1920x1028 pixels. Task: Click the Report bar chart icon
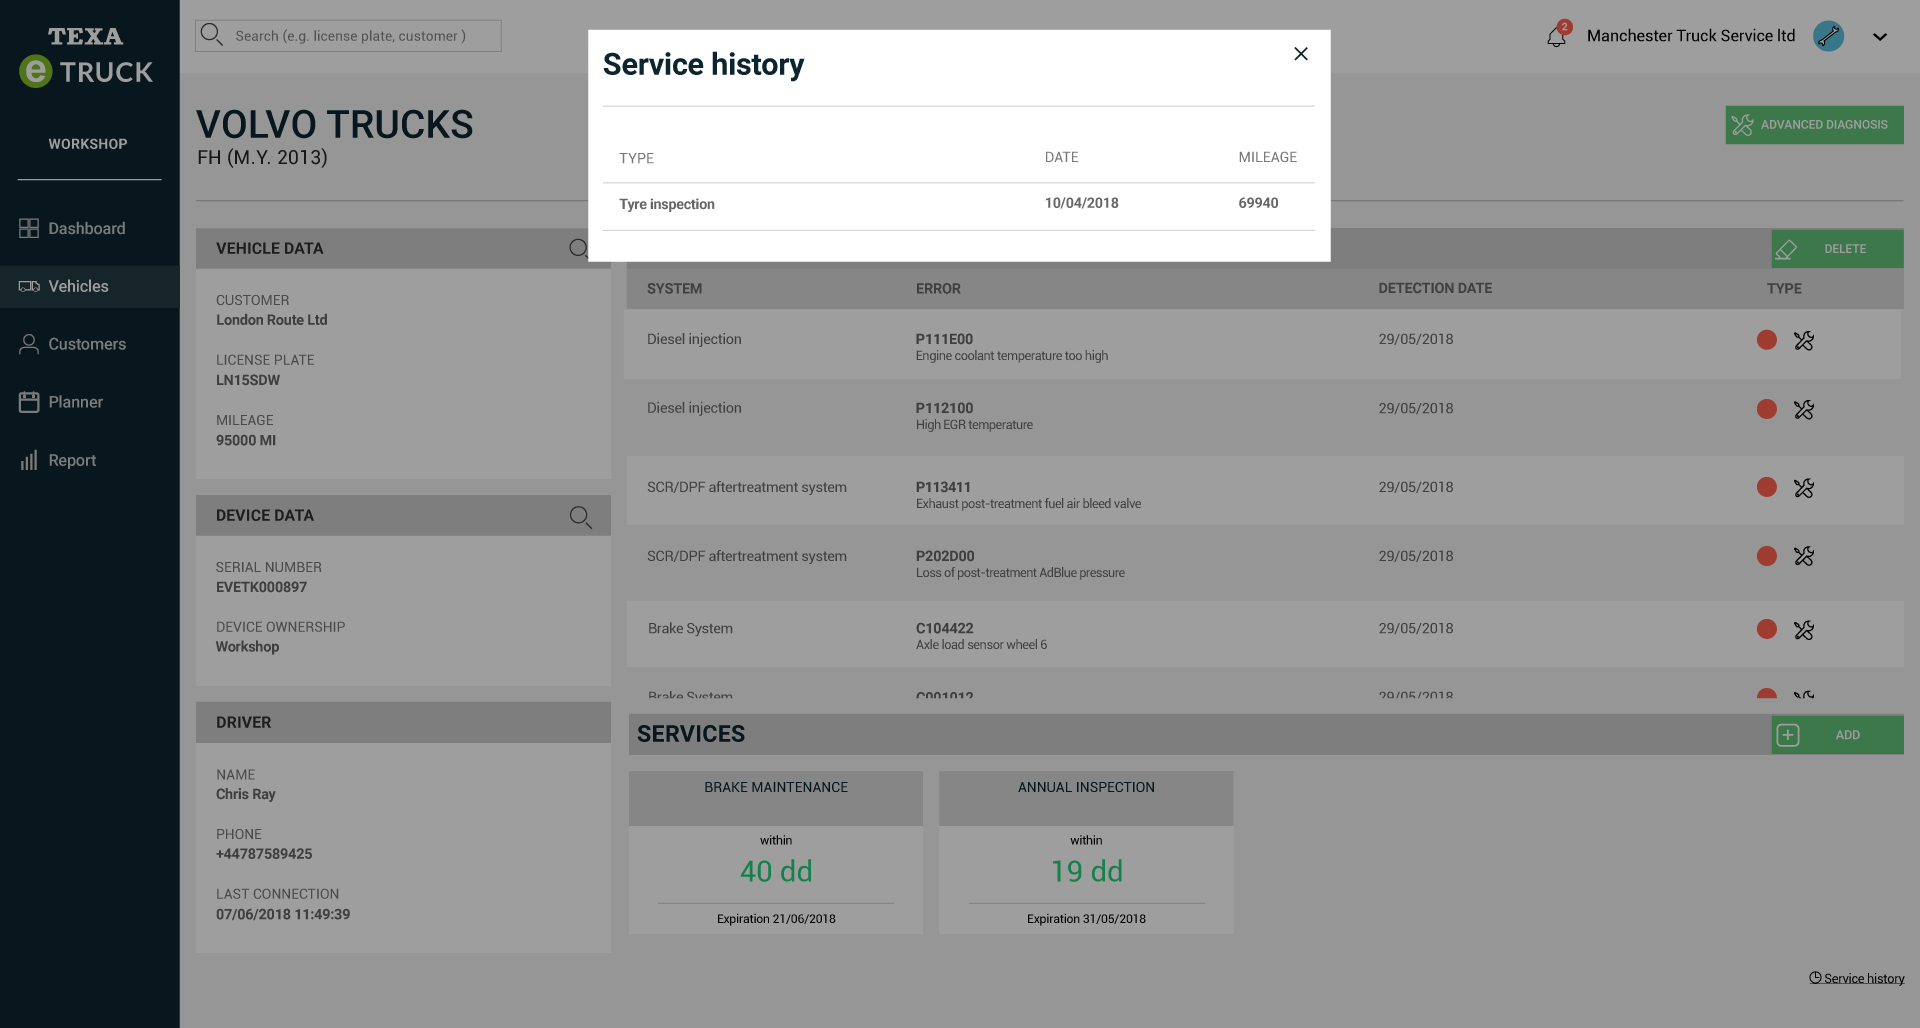coord(29,460)
